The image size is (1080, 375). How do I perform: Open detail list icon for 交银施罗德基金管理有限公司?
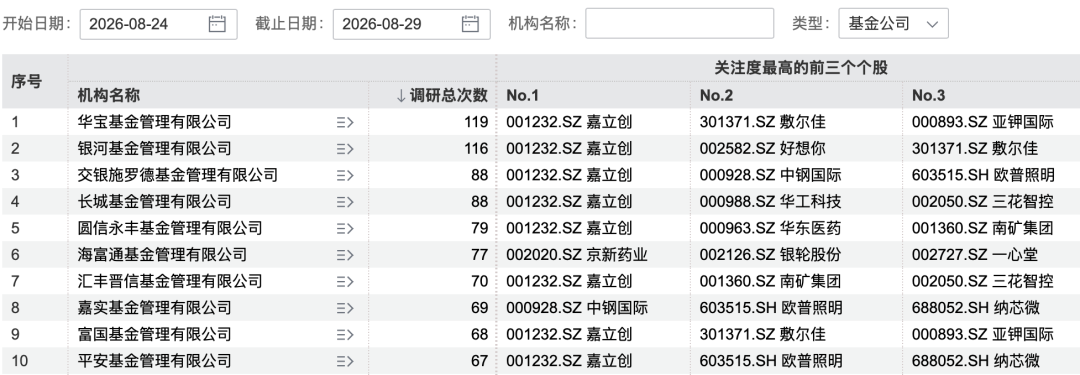pyautogui.click(x=345, y=176)
